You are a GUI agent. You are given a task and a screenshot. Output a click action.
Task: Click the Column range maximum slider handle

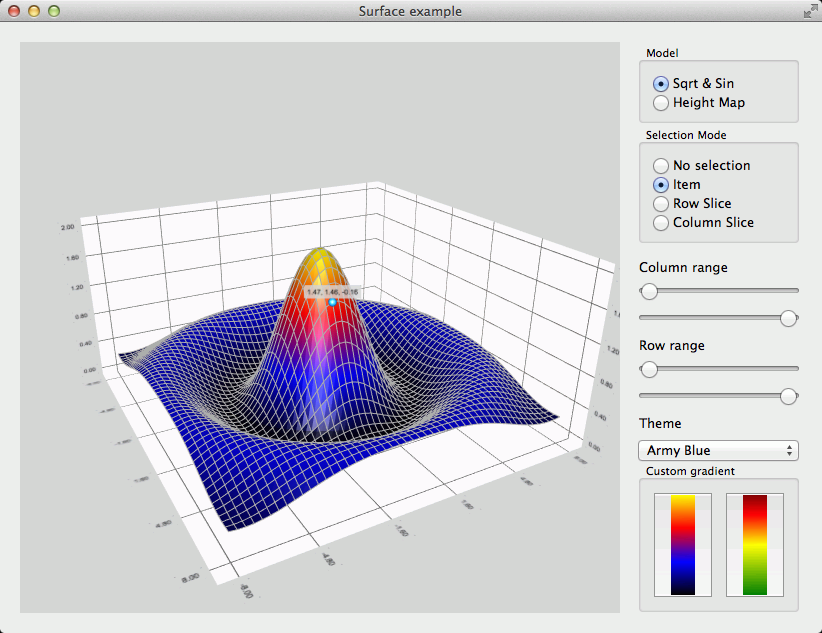(x=788, y=318)
